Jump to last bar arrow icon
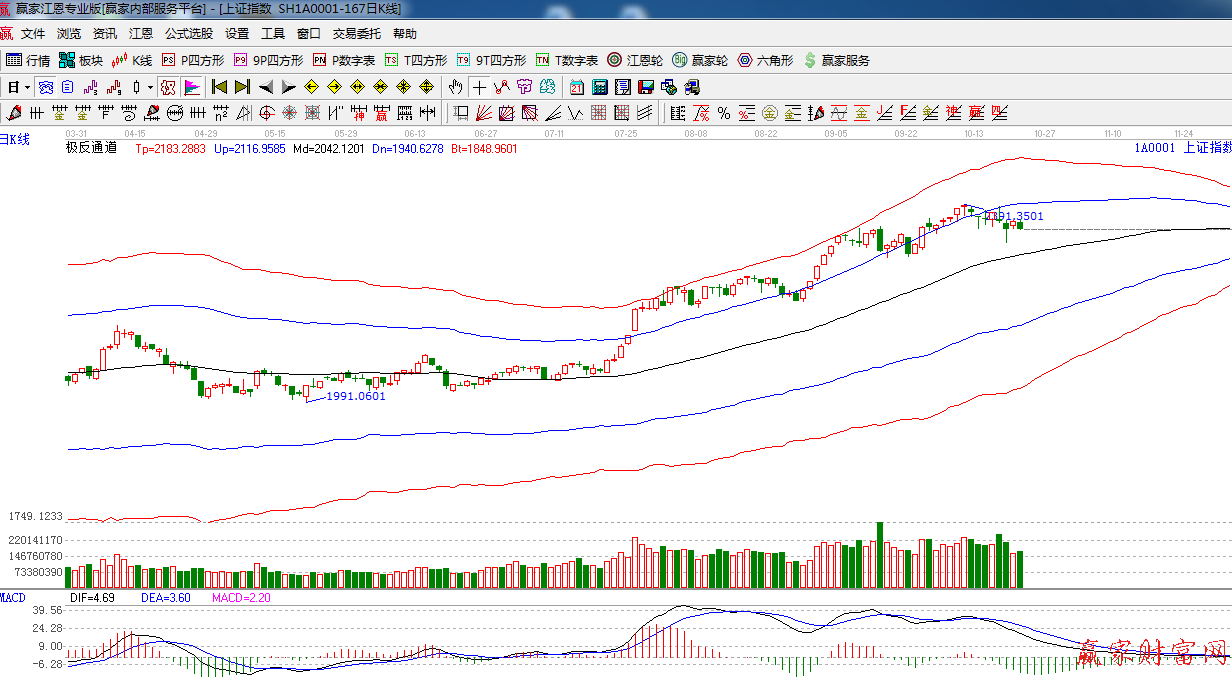 click(242, 87)
